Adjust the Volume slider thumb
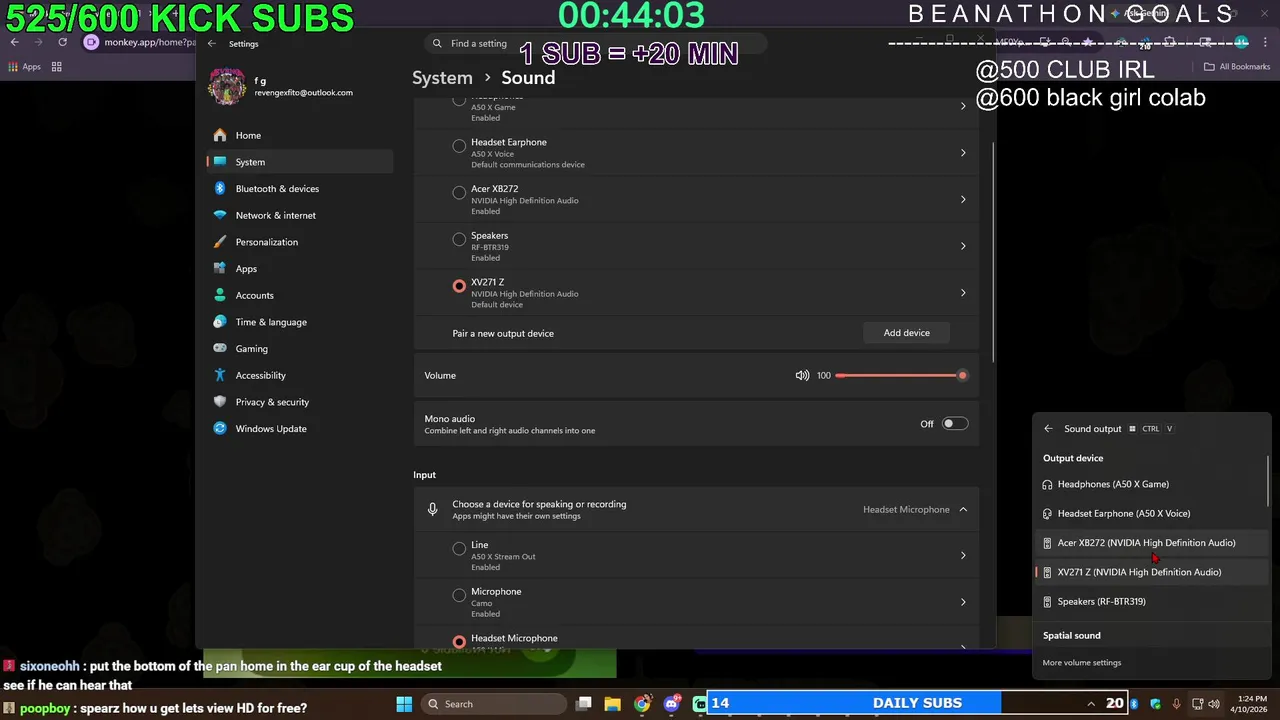Viewport: 1280px width, 720px height. (x=962, y=375)
